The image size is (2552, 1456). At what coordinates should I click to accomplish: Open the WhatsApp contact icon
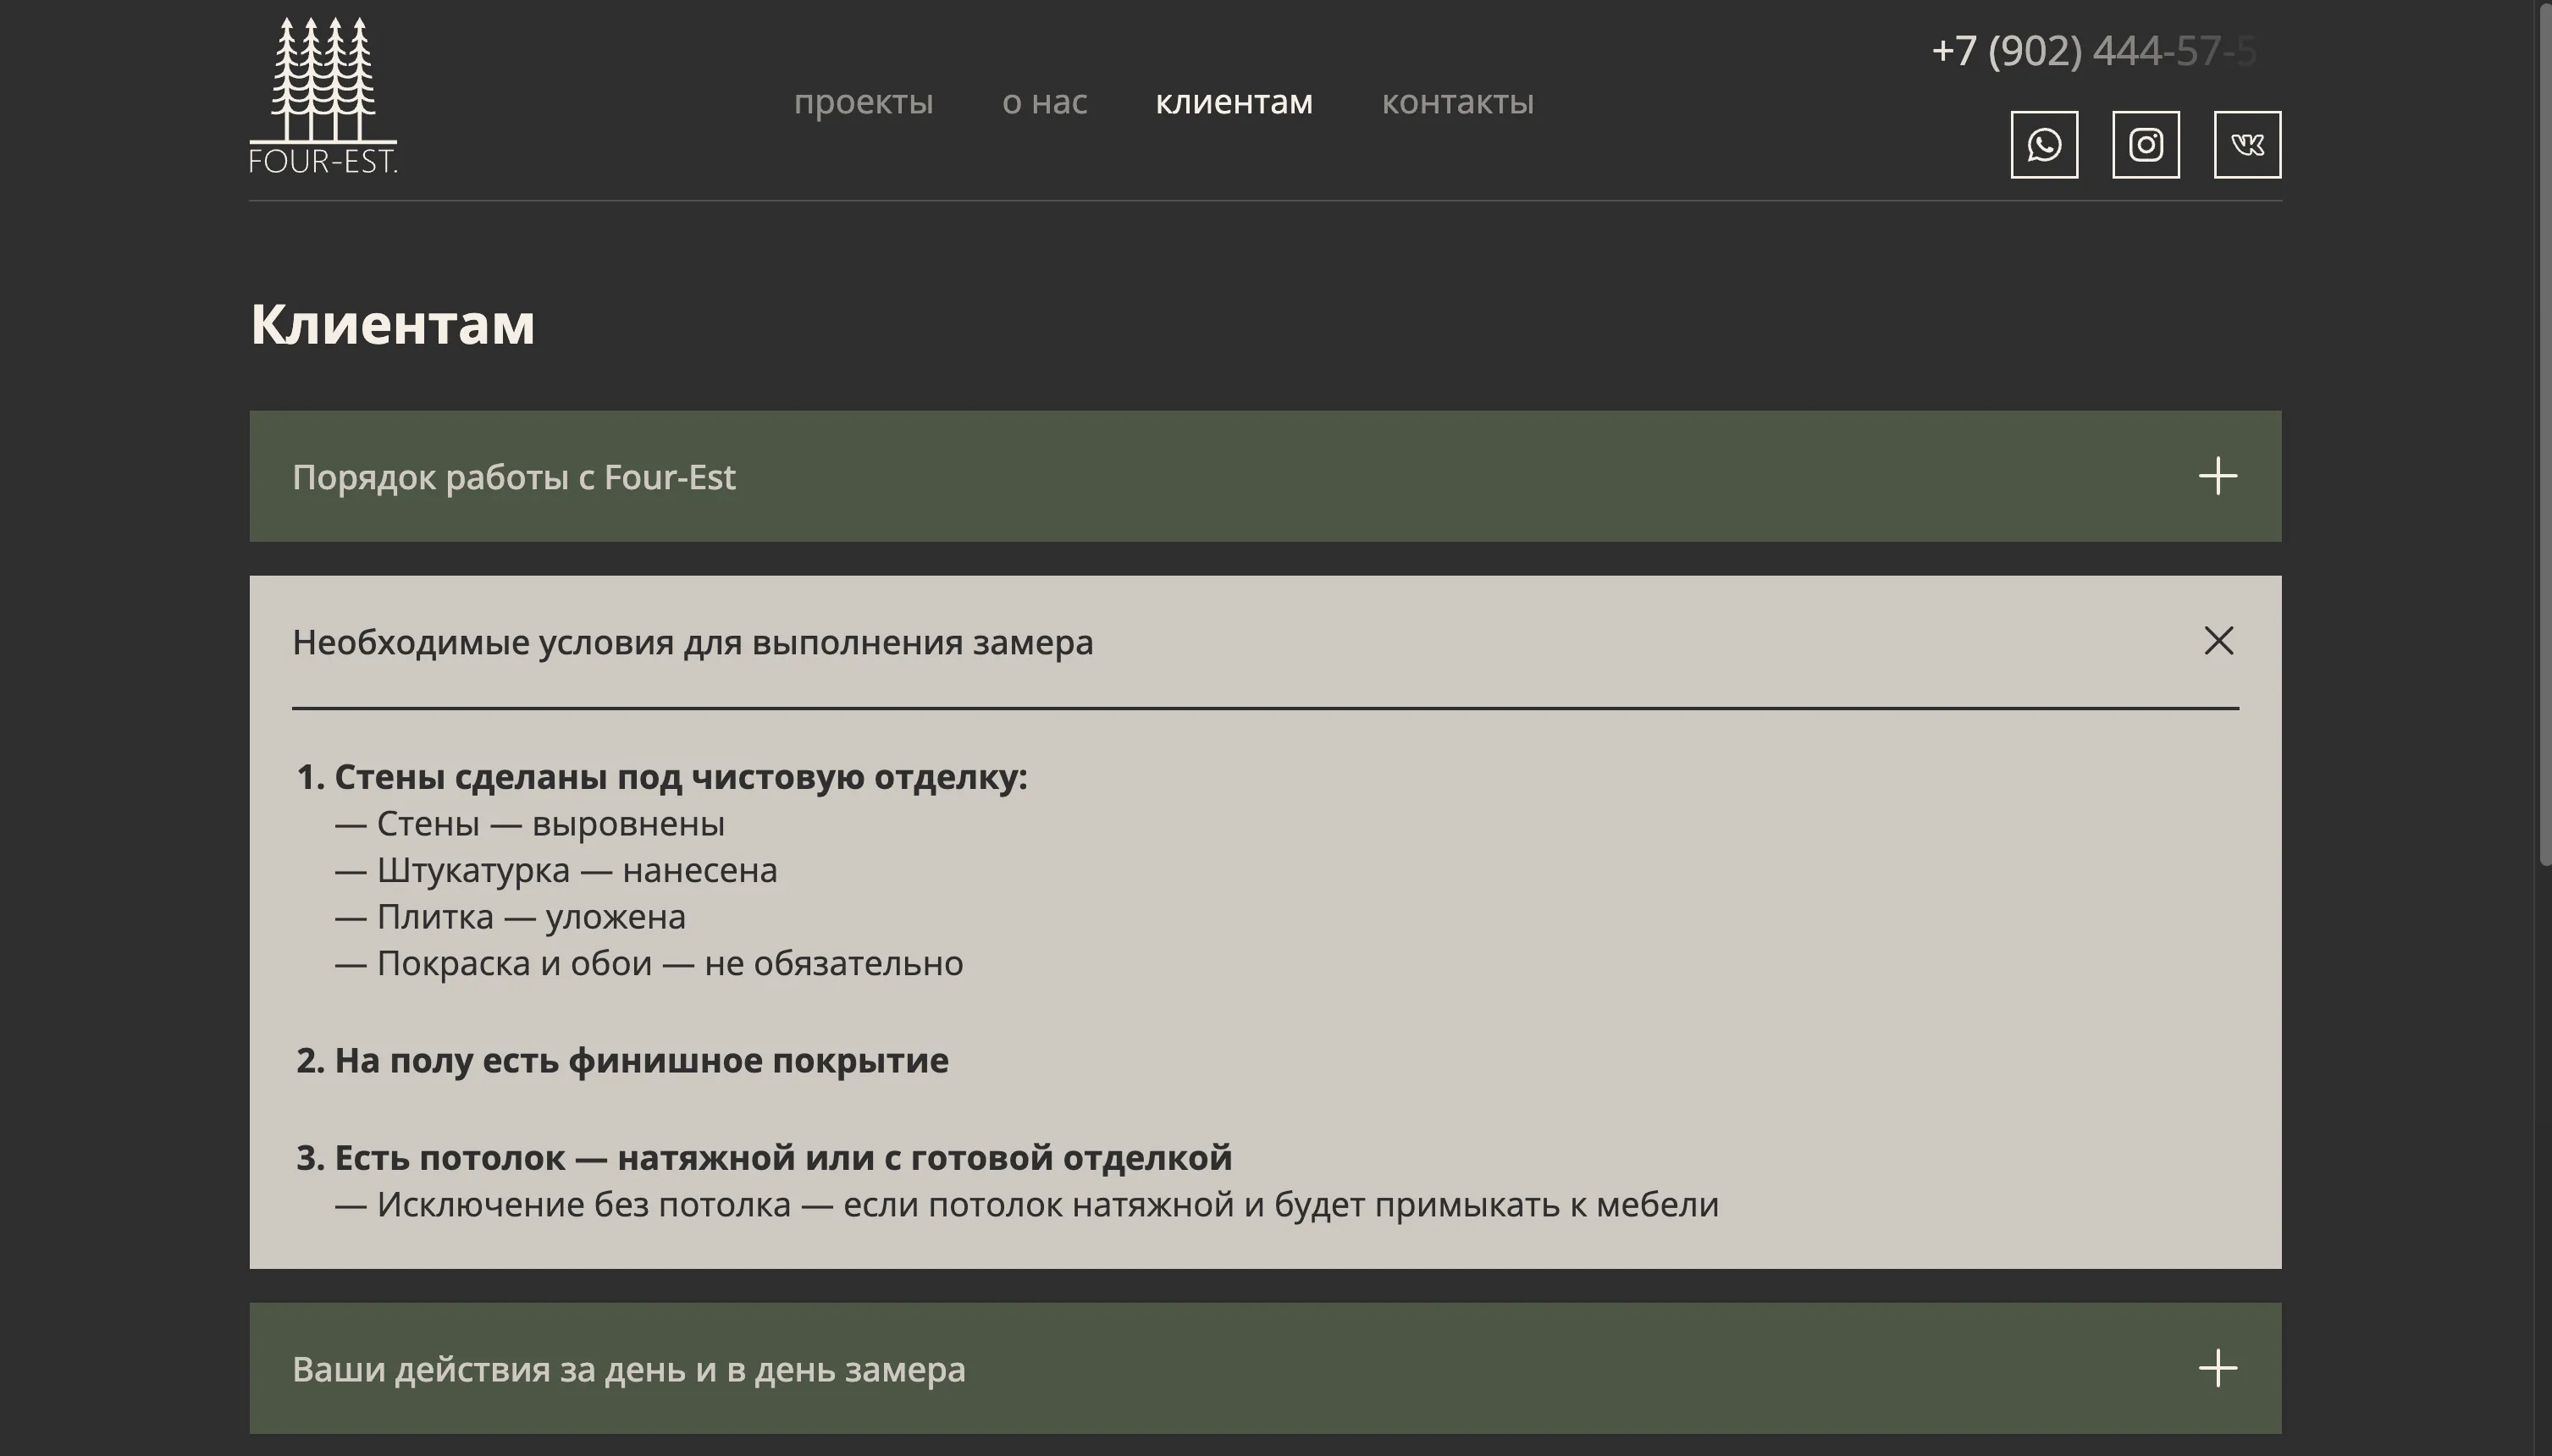[x=2044, y=145]
